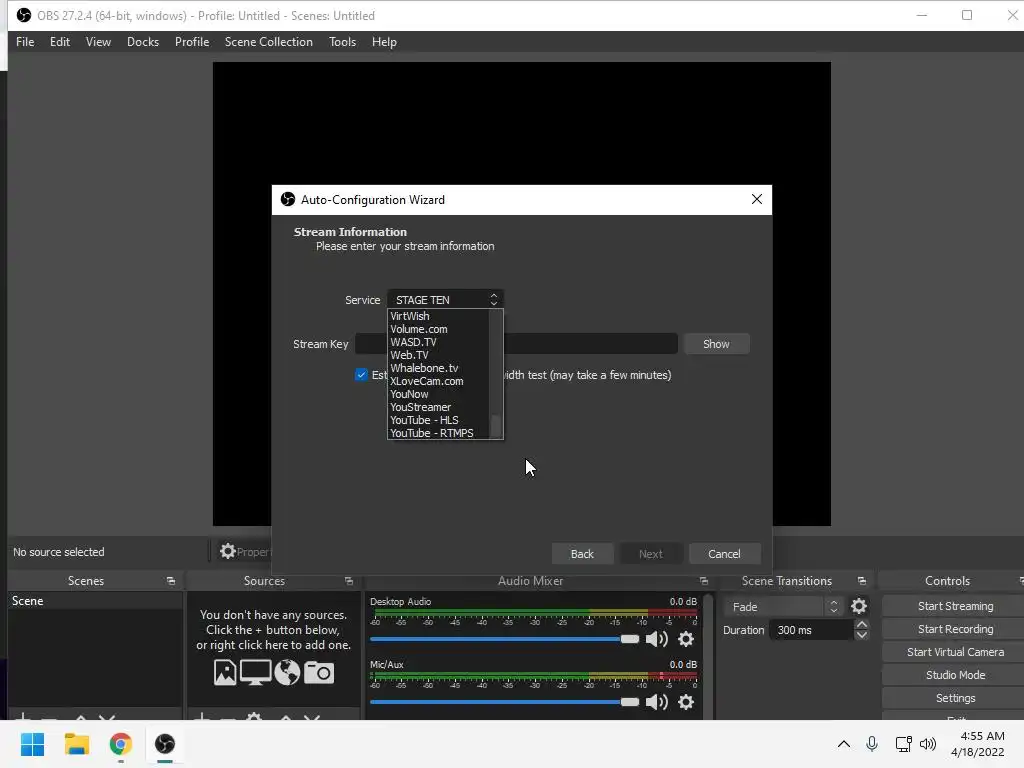Click Mic/Aux volume slider handle
The image size is (1024, 768).
point(630,701)
